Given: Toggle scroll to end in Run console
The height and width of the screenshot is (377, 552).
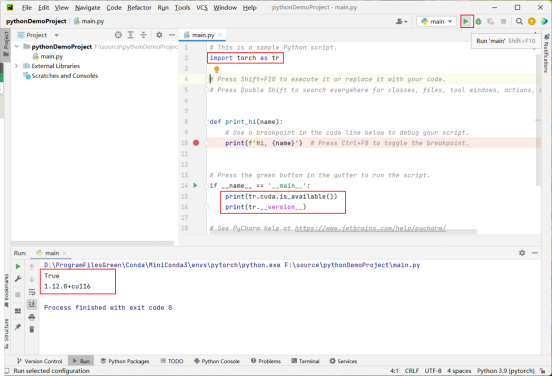Looking at the screenshot, I should tap(32, 304).
